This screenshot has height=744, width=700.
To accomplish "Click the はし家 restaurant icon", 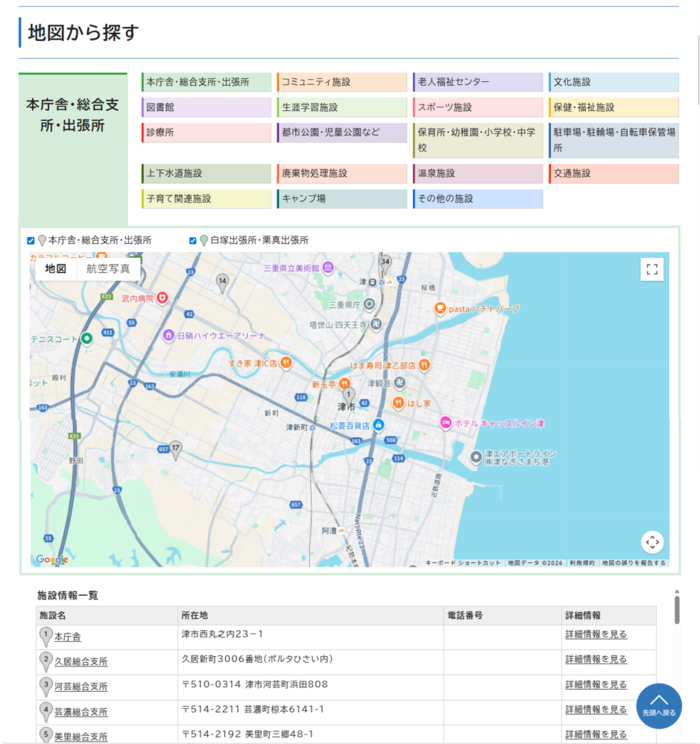I will coord(398,403).
